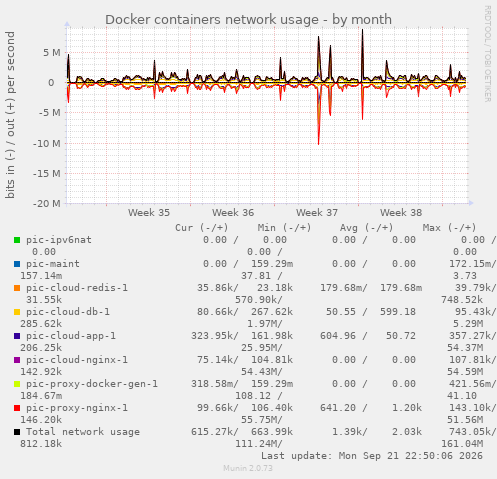This screenshot has height=479, width=497.
Task: Click the 'Min (-/+)' column header
Action: click(284, 228)
